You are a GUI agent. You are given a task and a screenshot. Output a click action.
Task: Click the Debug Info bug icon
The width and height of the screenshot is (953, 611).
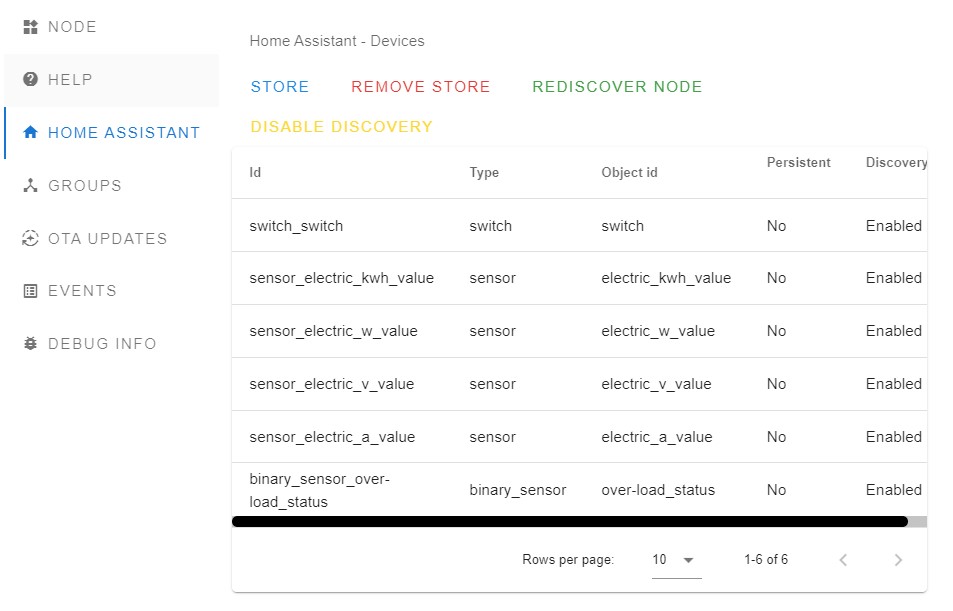point(30,343)
